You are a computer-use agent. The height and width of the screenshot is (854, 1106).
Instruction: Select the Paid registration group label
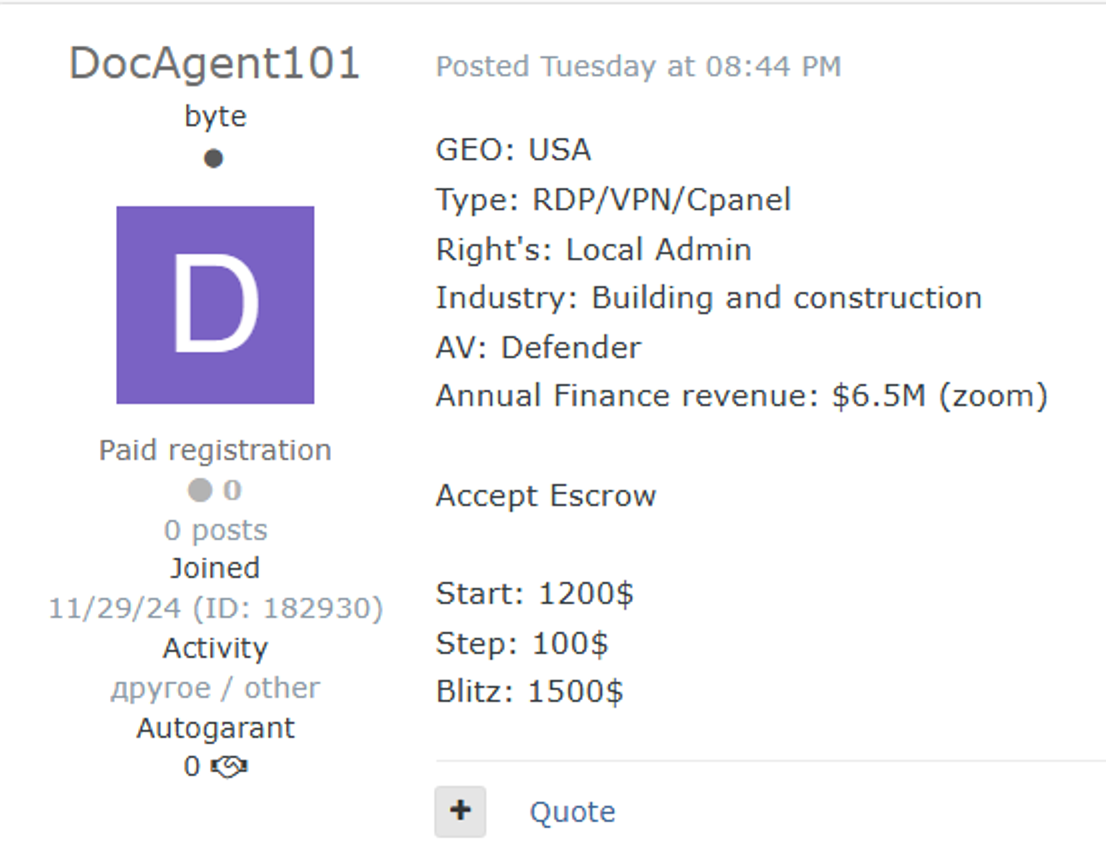click(x=215, y=450)
